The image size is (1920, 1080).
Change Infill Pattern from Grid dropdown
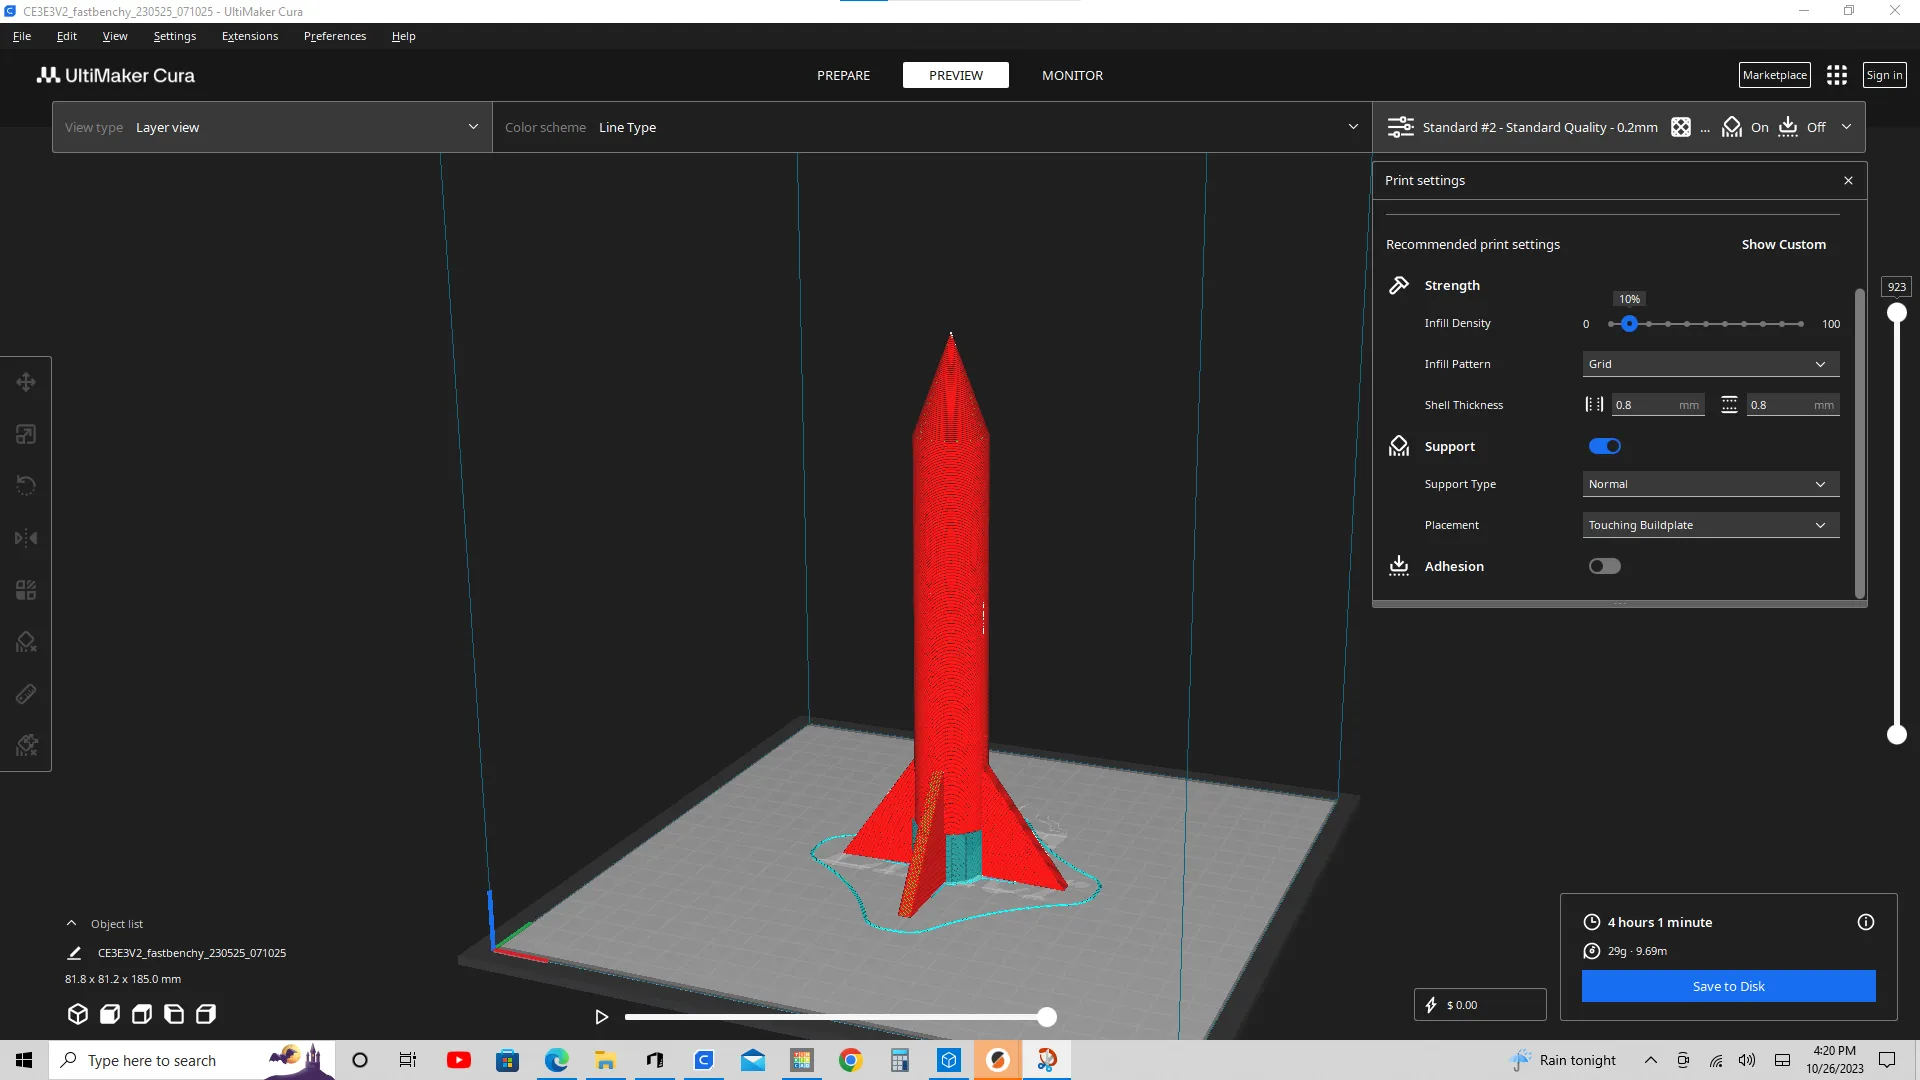tap(1710, 364)
